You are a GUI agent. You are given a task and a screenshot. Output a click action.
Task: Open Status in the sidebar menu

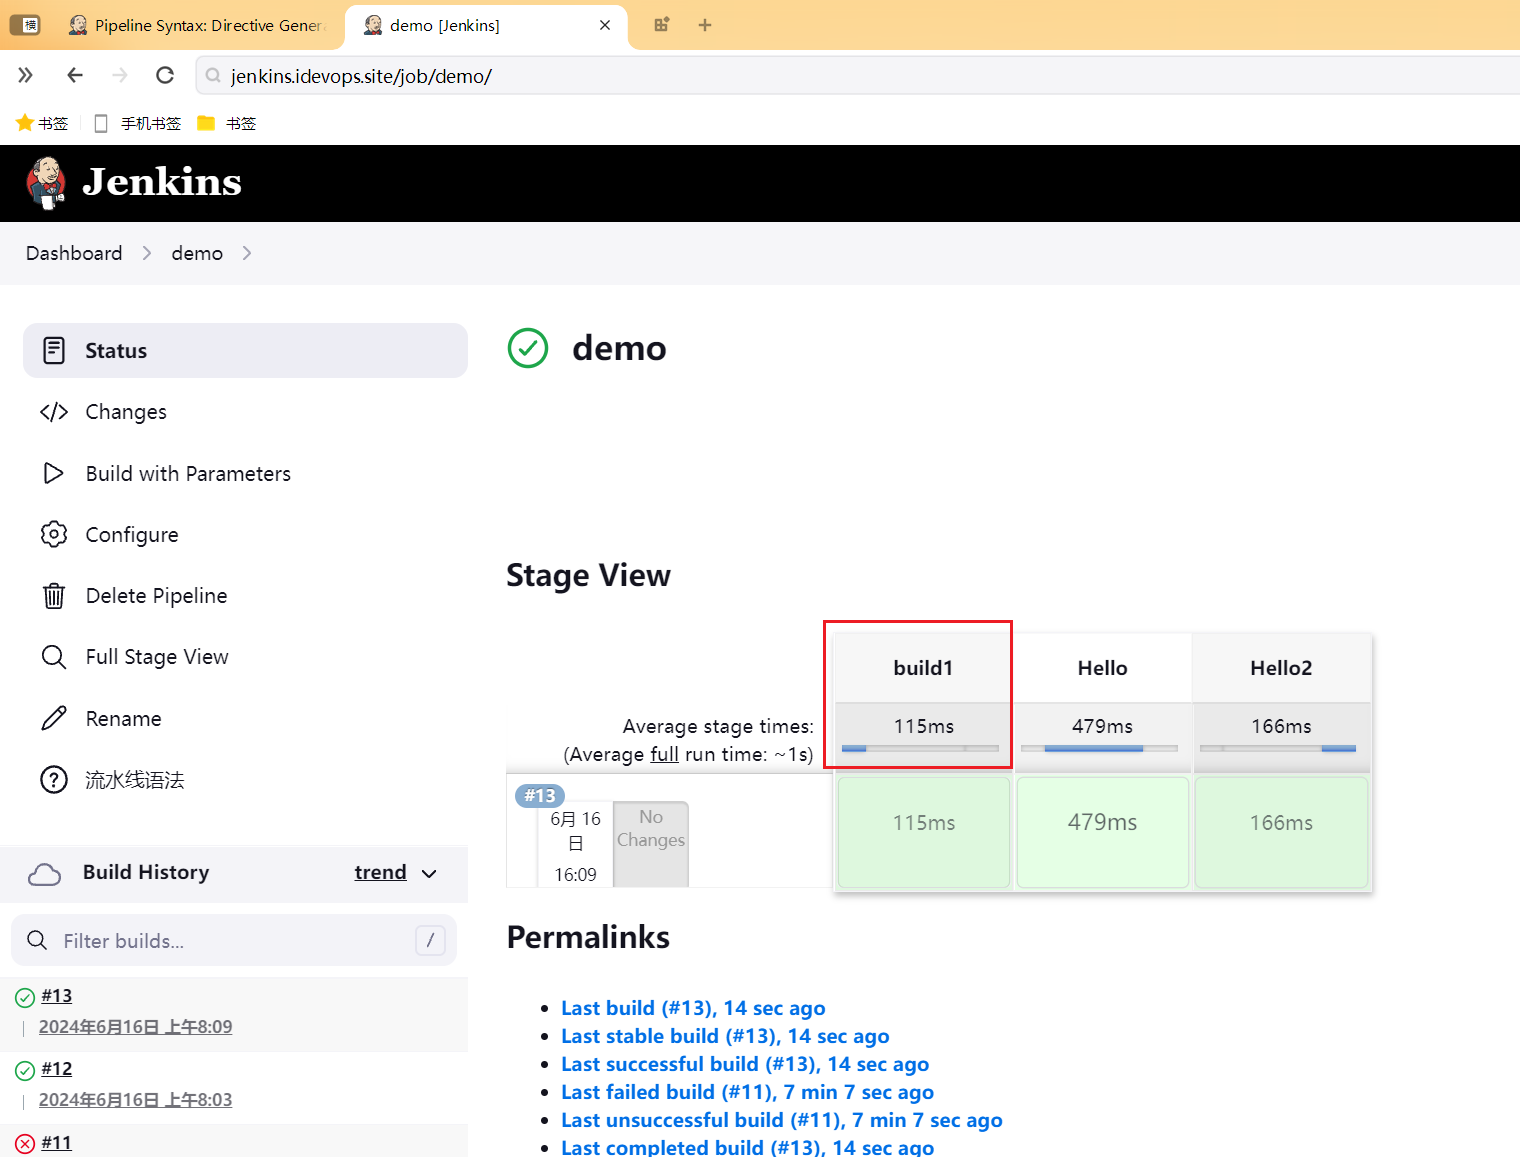tap(245, 351)
